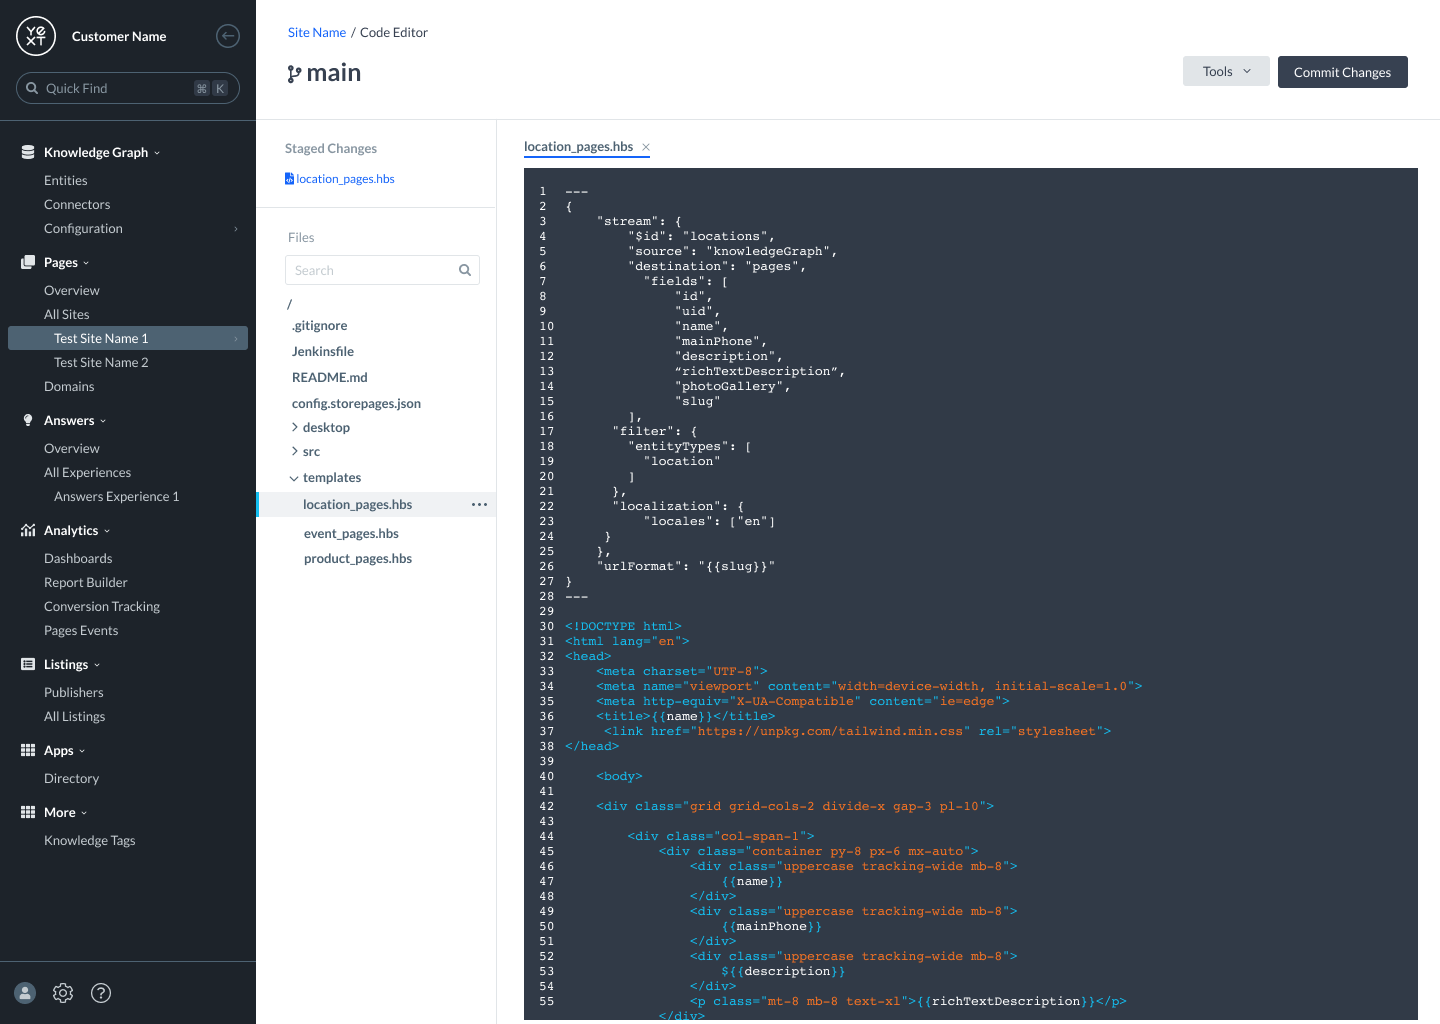Open staged file location_pages.hbs

[345, 179]
